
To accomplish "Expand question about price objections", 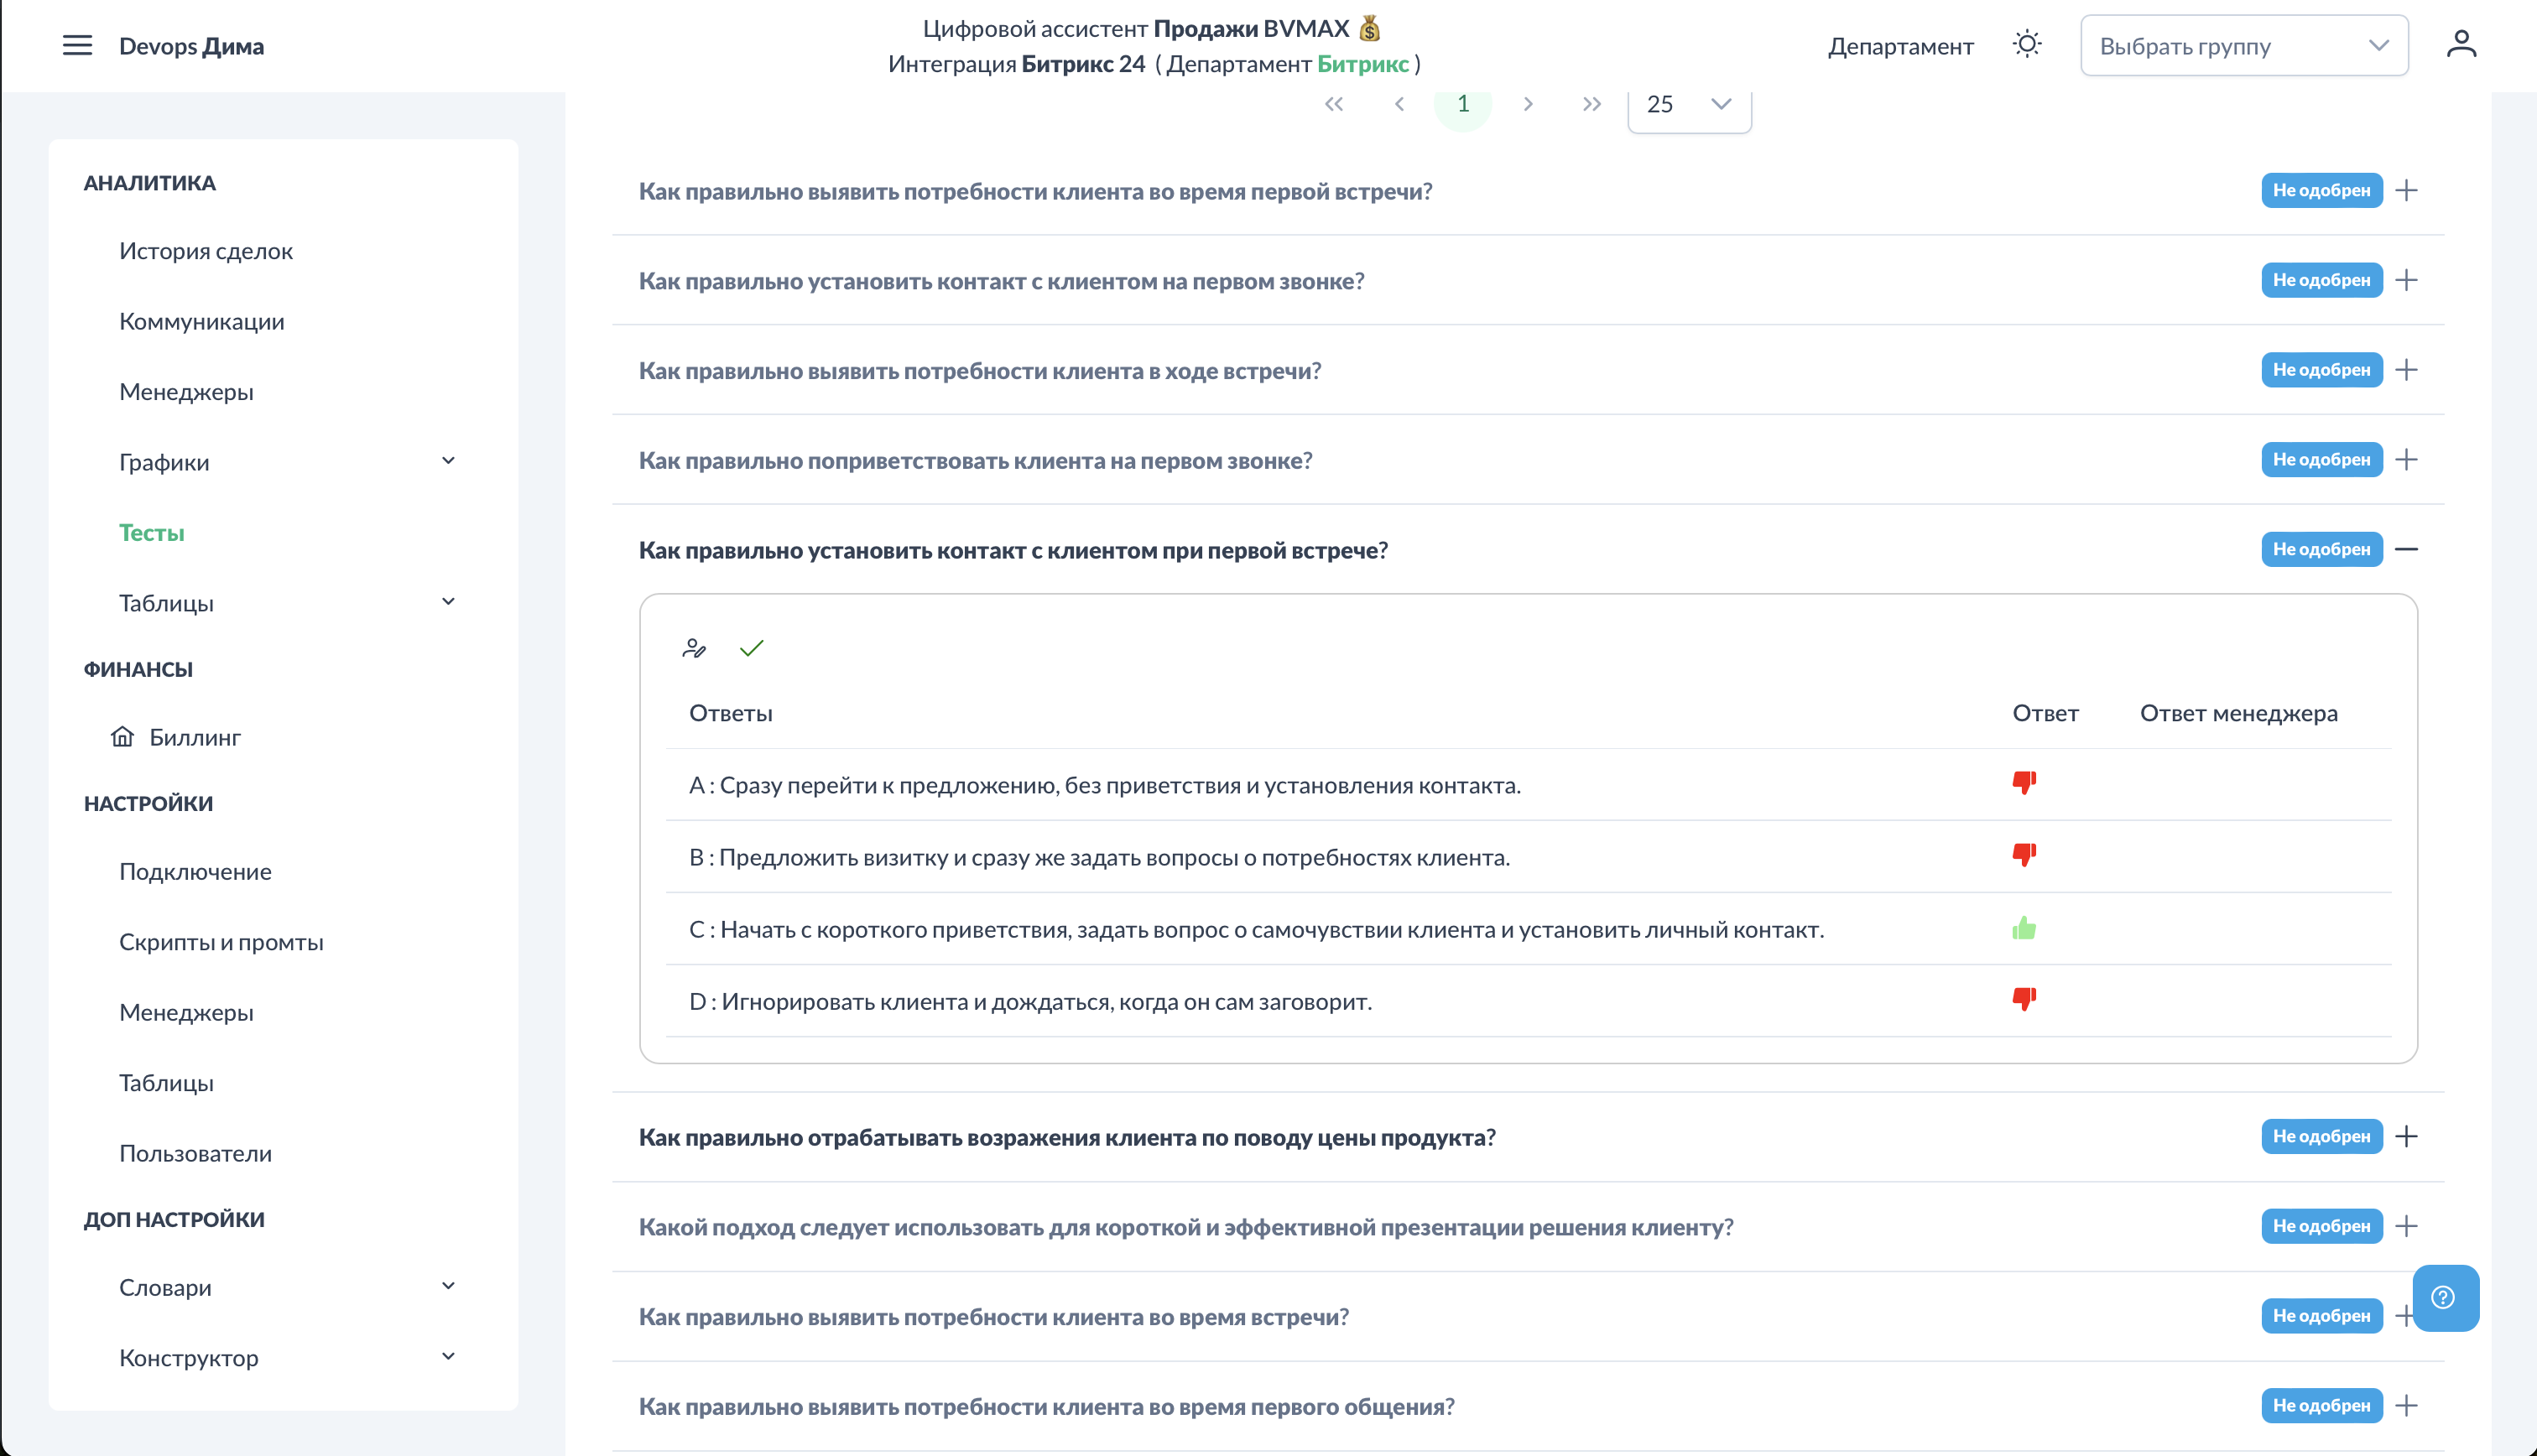I will (x=2406, y=1137).
